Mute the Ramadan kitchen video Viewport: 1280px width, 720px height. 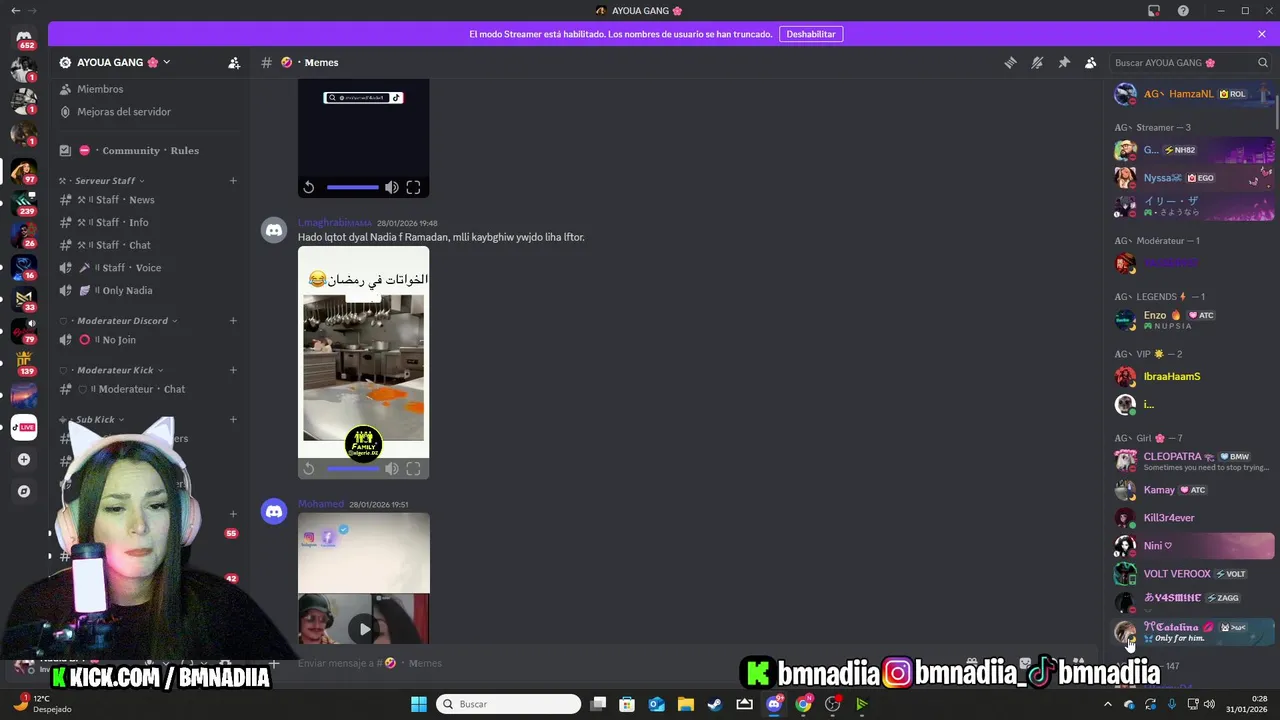point(392,468)
